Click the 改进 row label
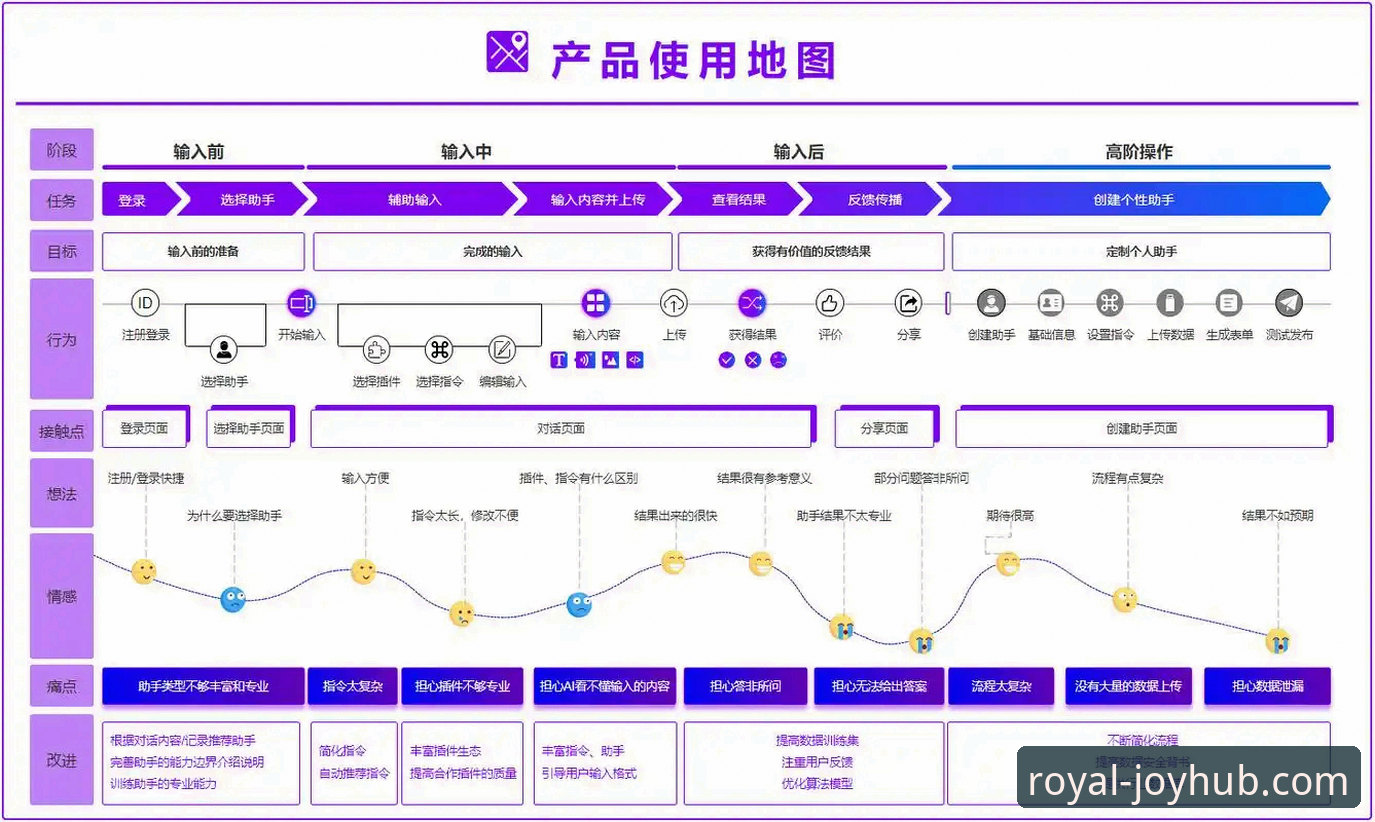1375x822 pixels. [61, 760]
